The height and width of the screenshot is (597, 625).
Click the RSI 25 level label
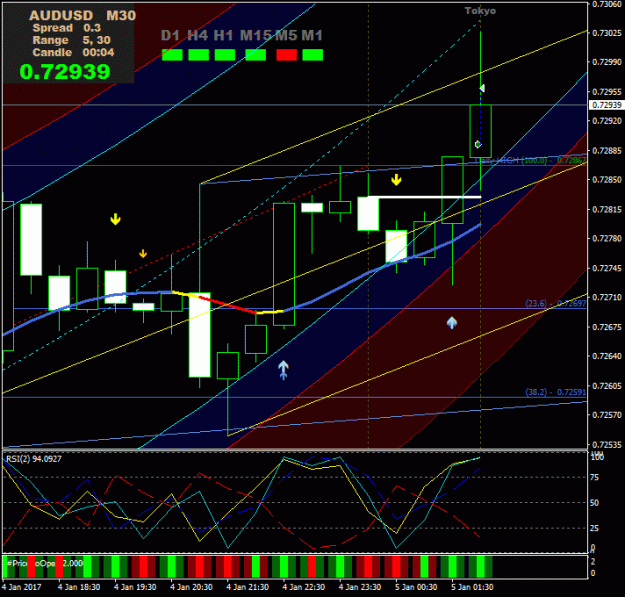point(594,528)
